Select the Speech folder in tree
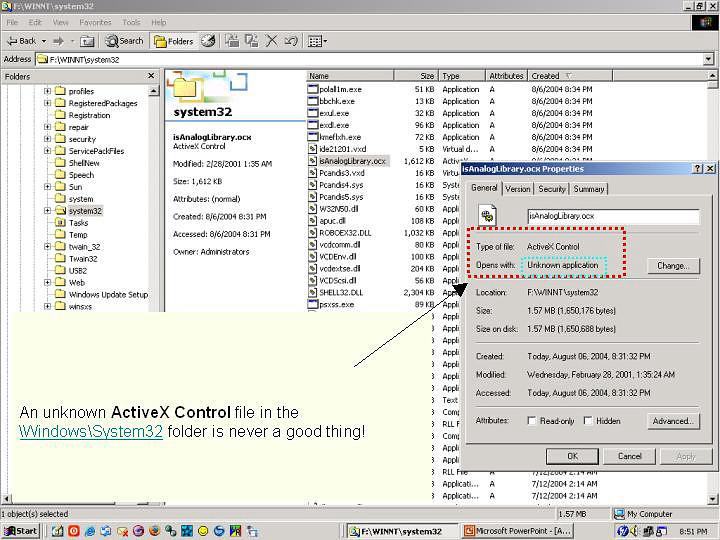 tap(81, 175)
